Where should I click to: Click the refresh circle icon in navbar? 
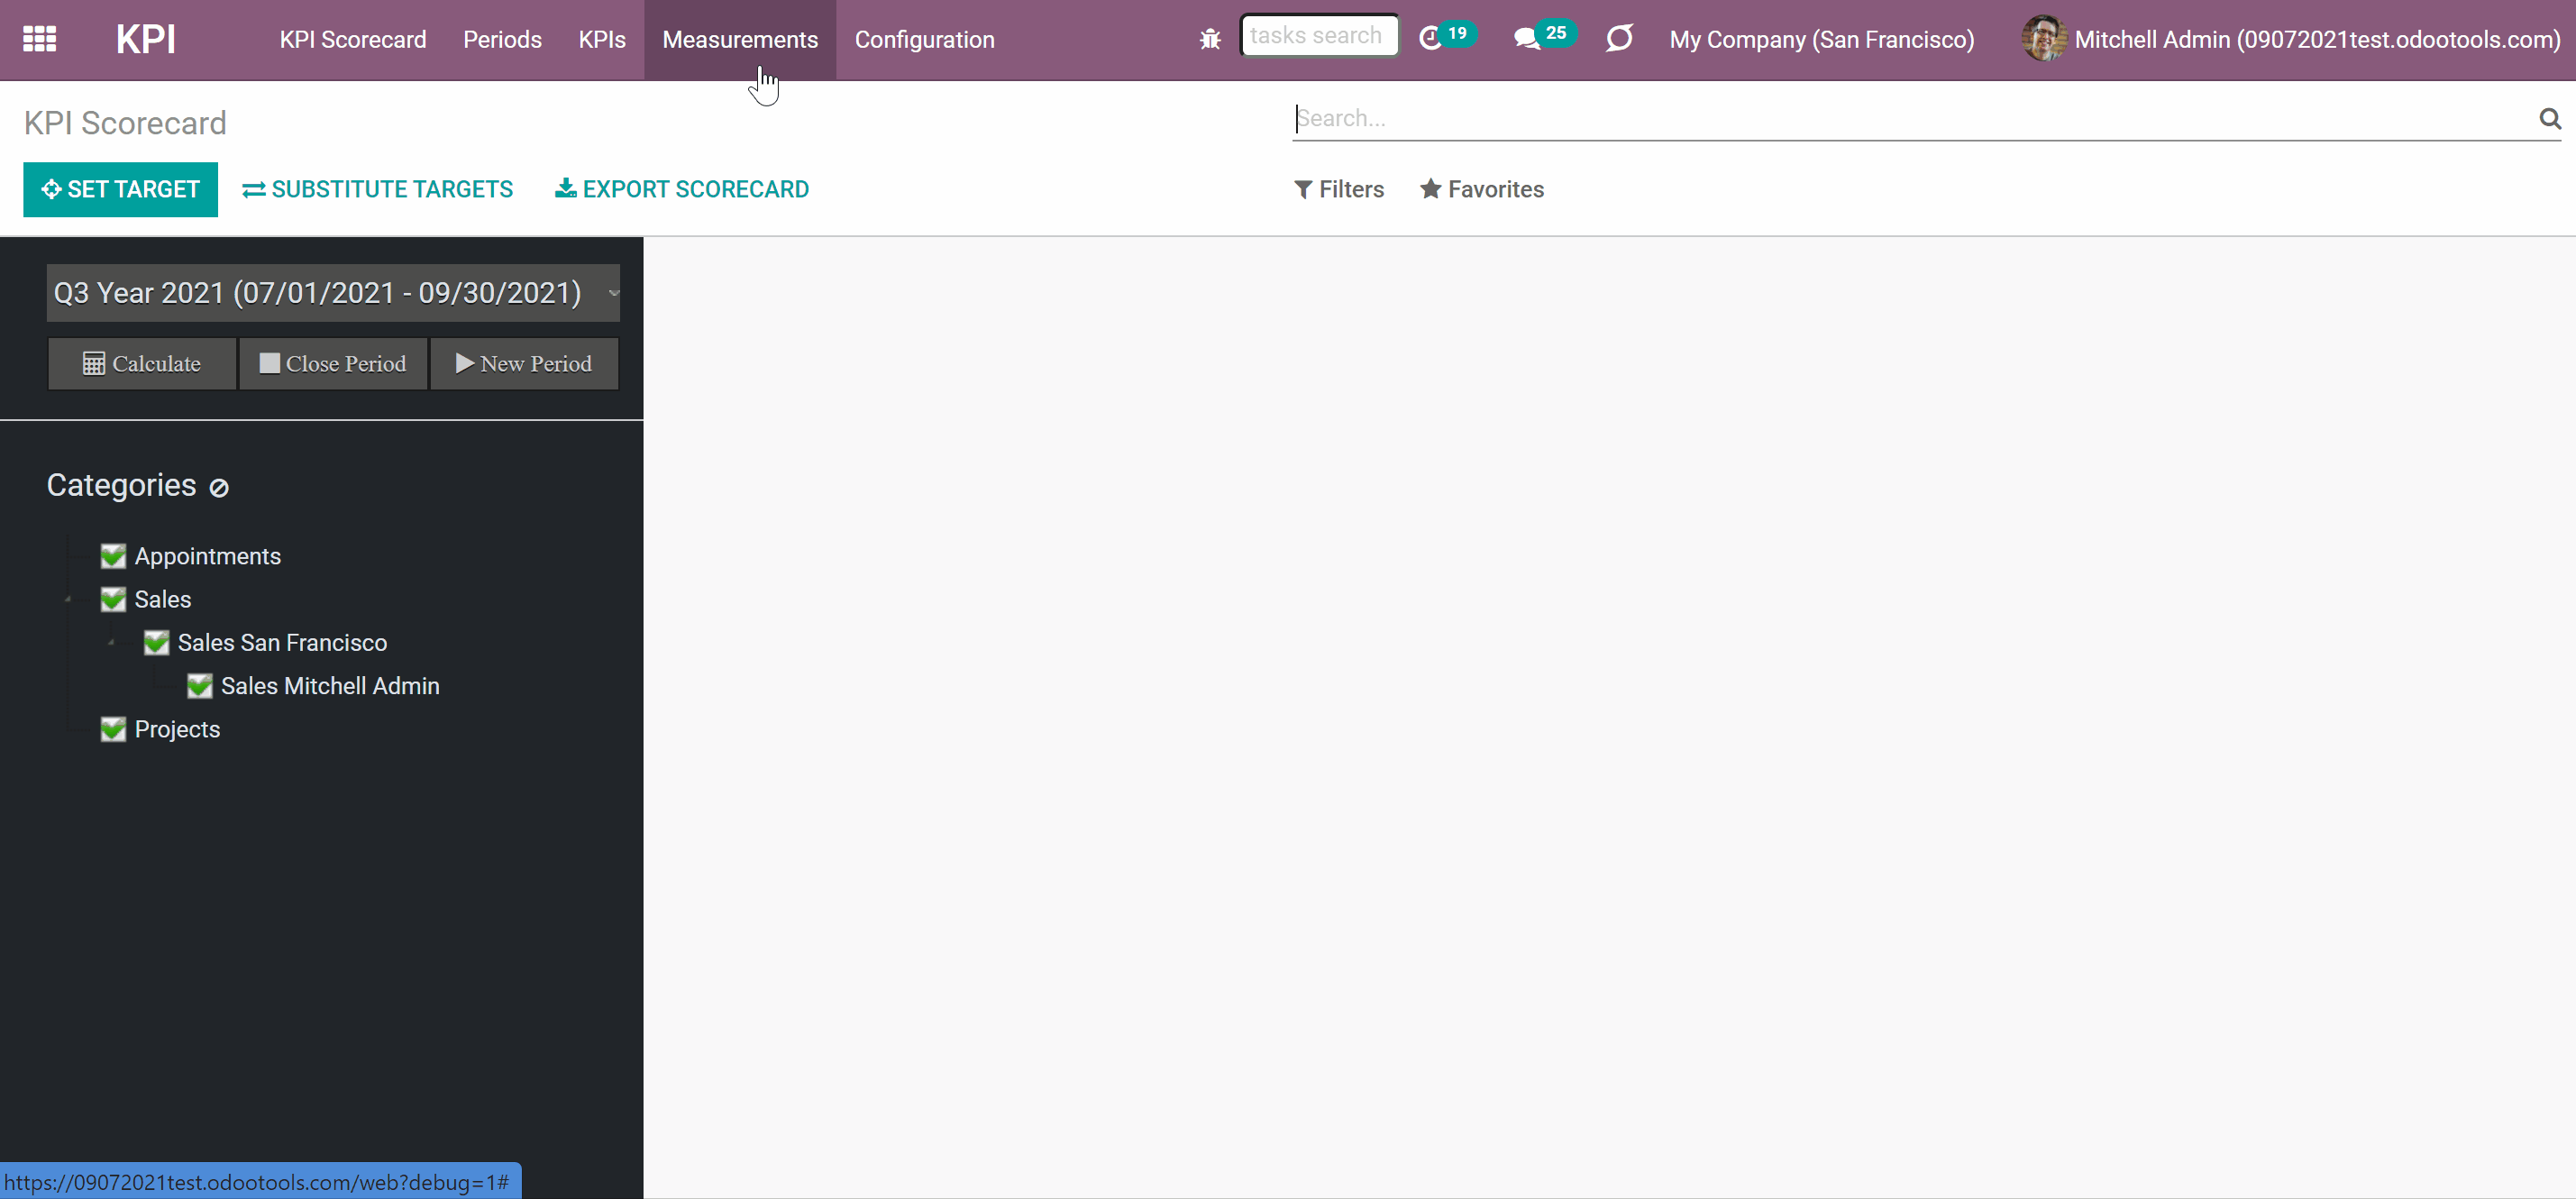(1619, 39)
